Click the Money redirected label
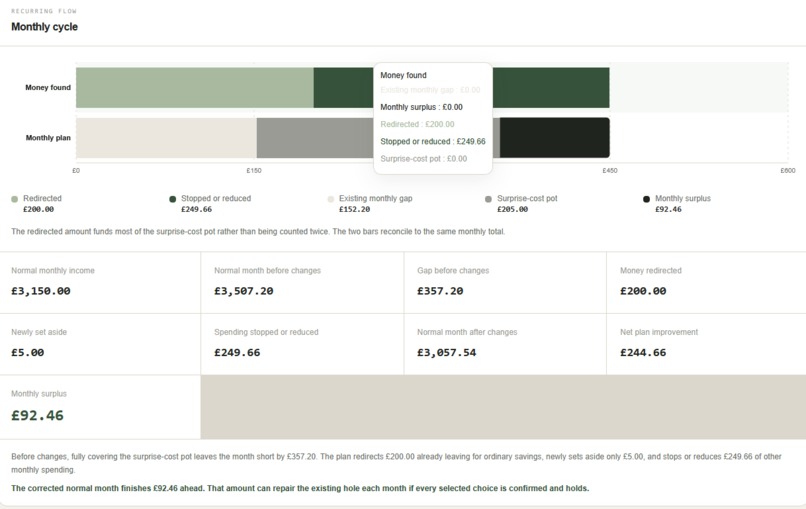This screenshot has height=509, width=806. click(x=651, y=270)
